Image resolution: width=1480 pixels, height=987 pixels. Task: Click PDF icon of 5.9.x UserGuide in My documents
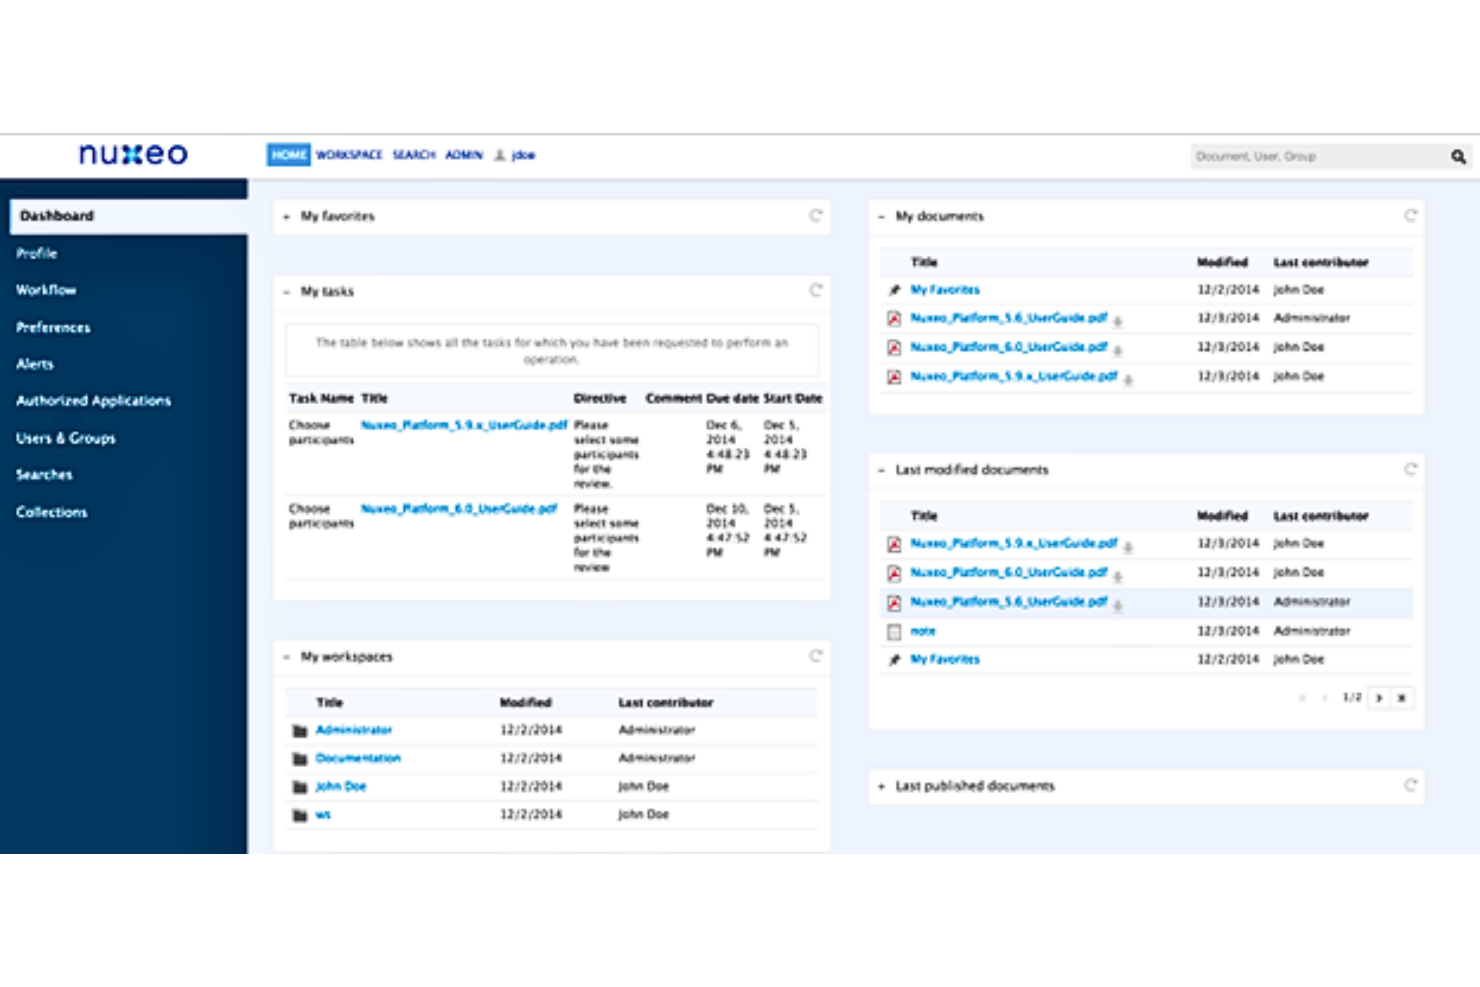tap(894, 377)
